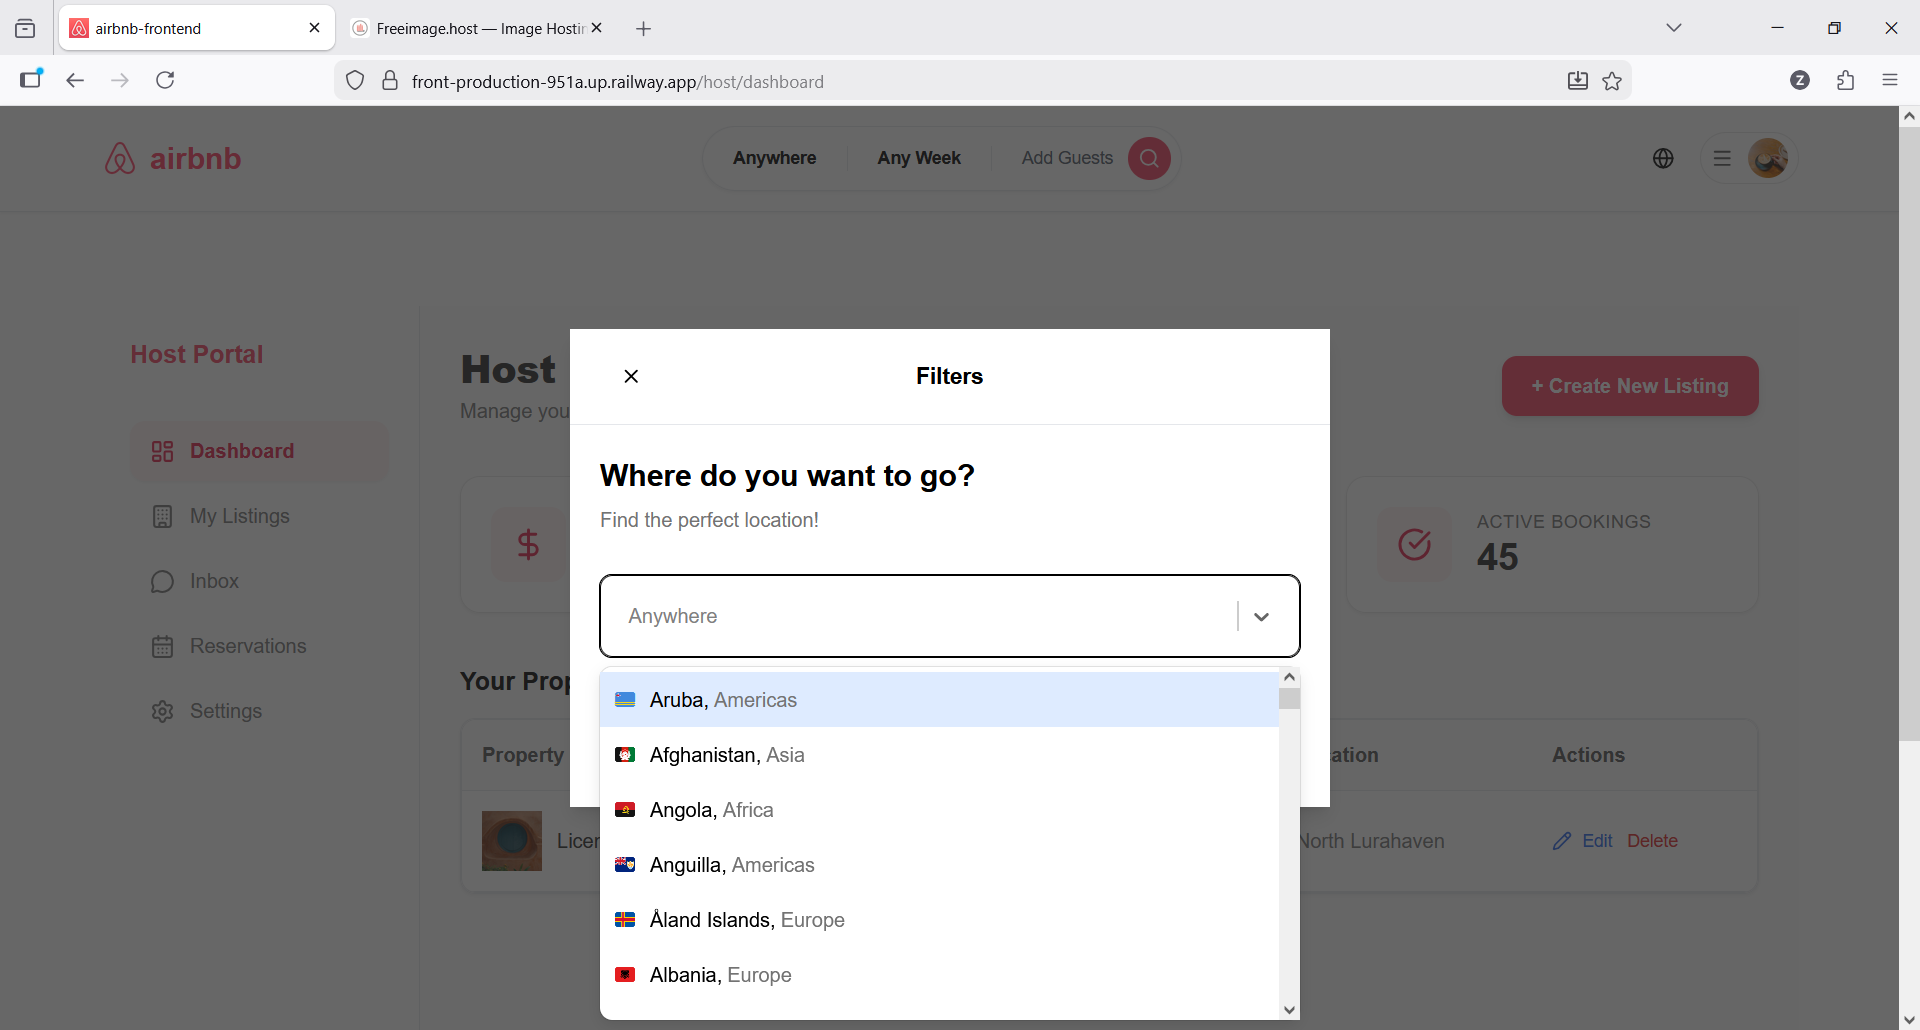
Task: Select Albania, Europe option
Action: 939,975
